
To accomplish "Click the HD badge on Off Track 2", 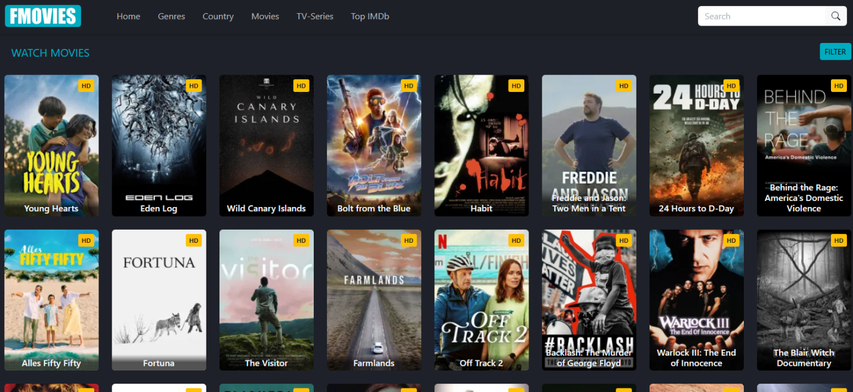I will point(516,240).
